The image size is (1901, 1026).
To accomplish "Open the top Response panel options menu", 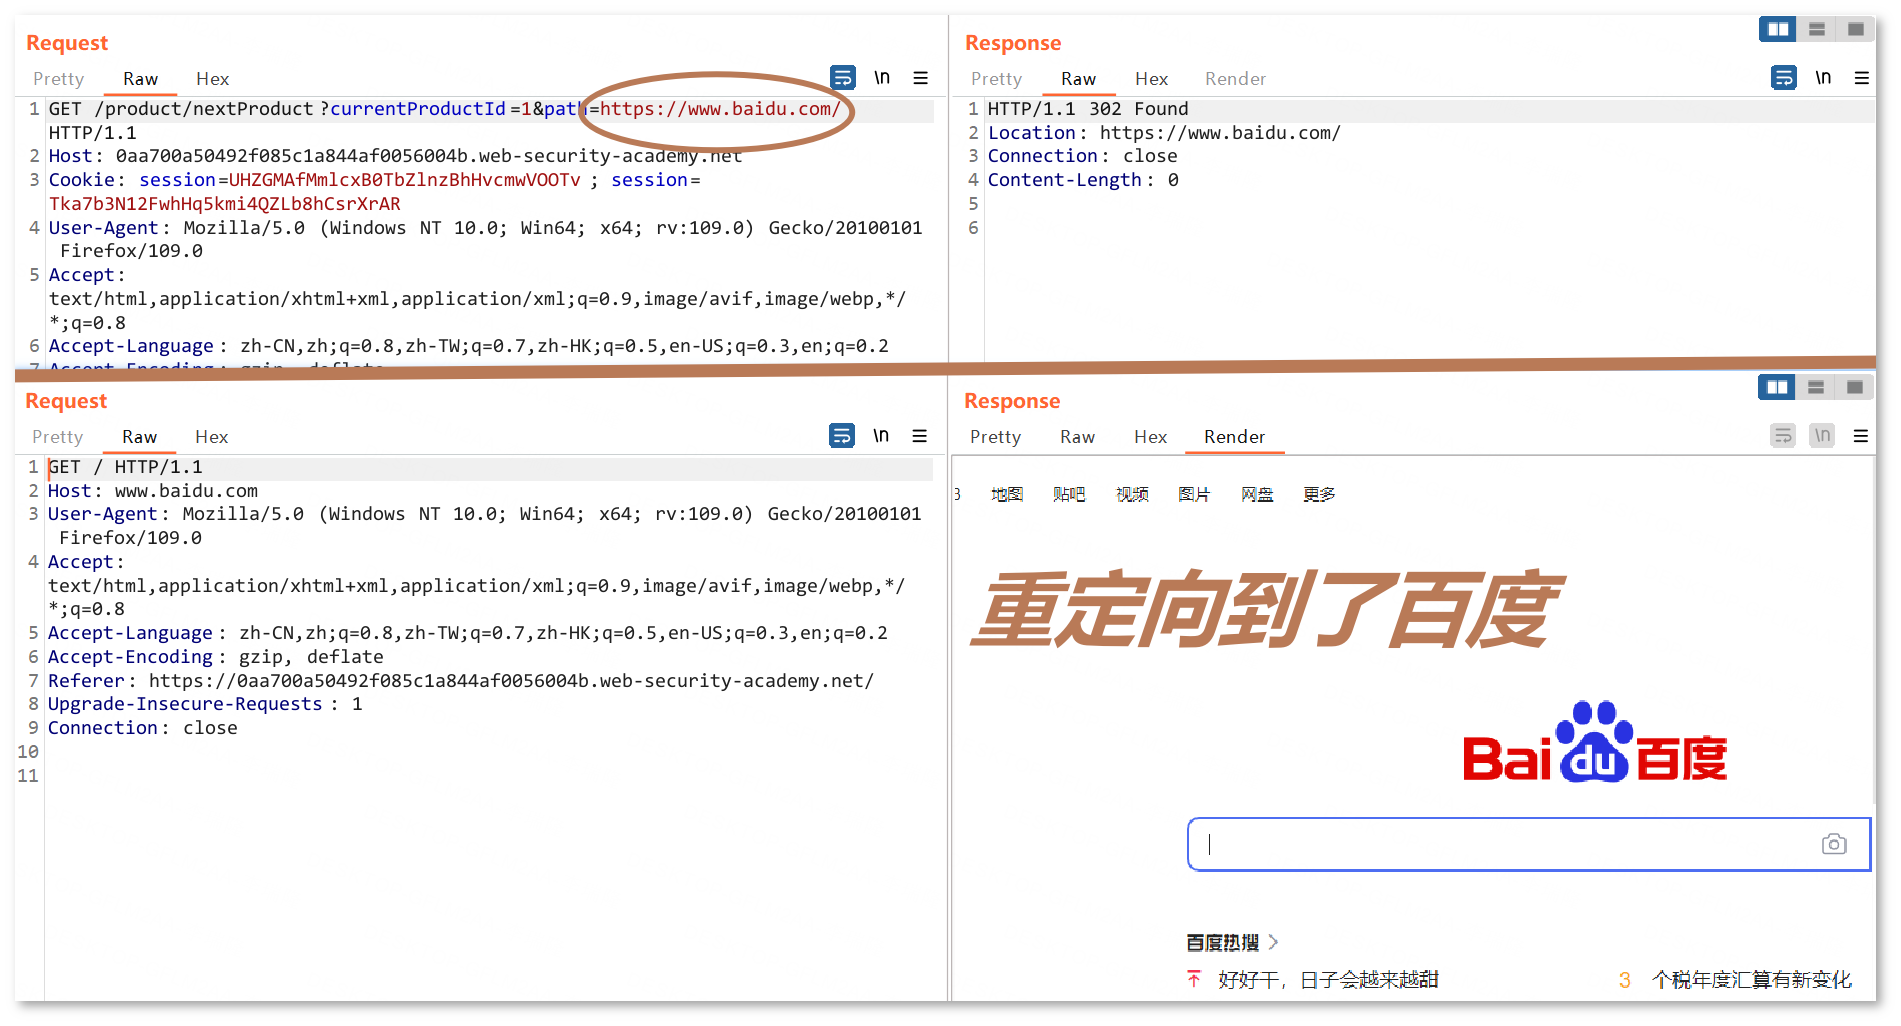I will (1861, 77).
